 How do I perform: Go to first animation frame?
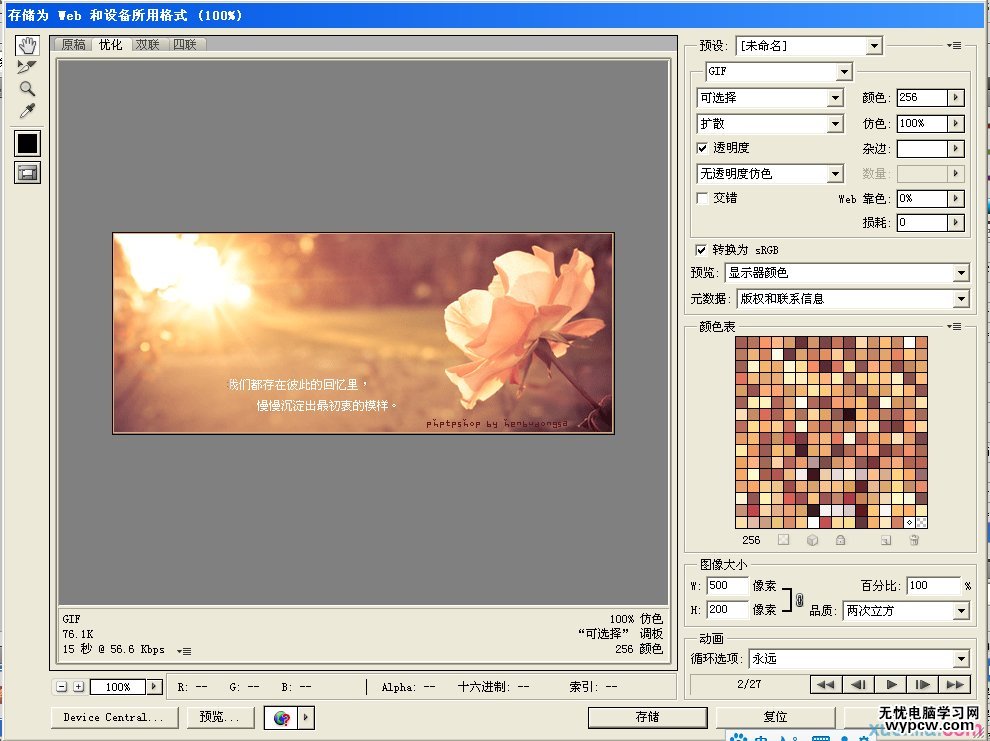coord(826,684)
